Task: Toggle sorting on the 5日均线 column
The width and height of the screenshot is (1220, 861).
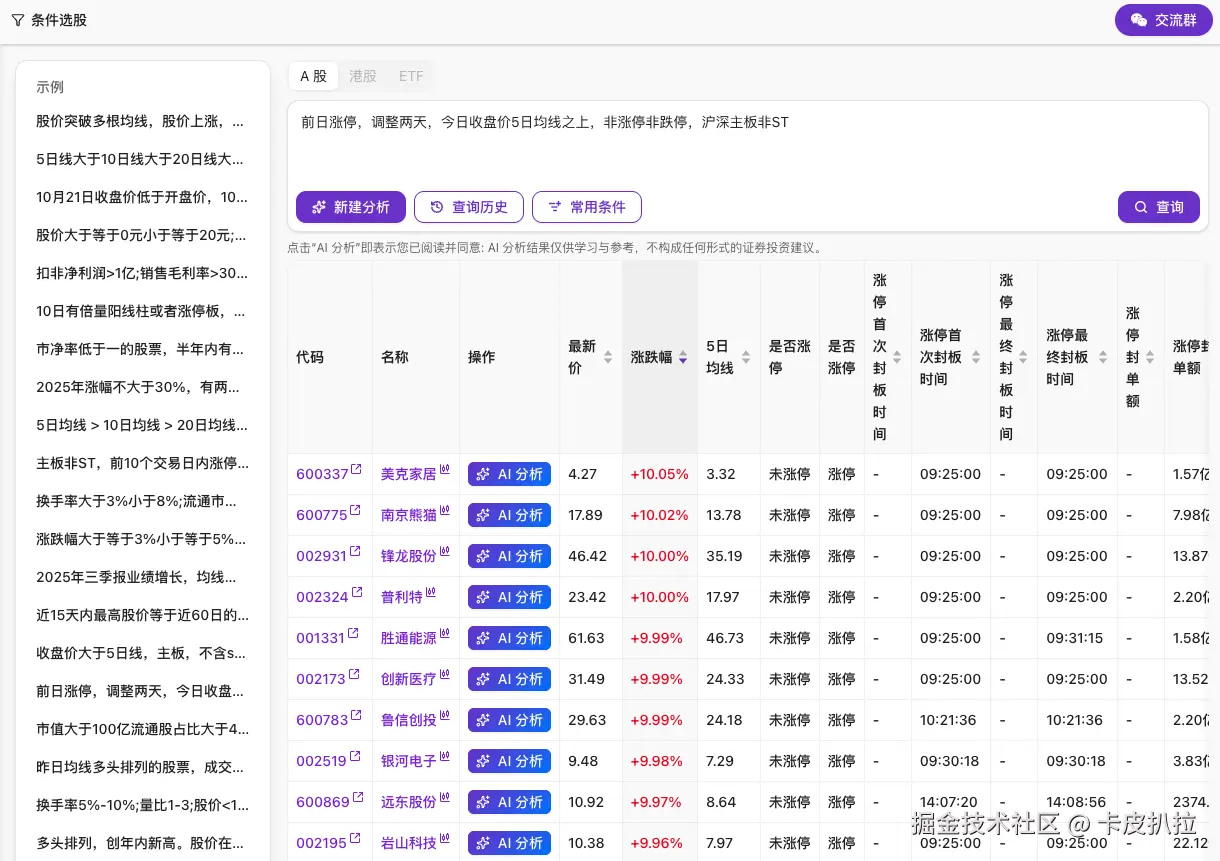Action: (x=746, y=357)
